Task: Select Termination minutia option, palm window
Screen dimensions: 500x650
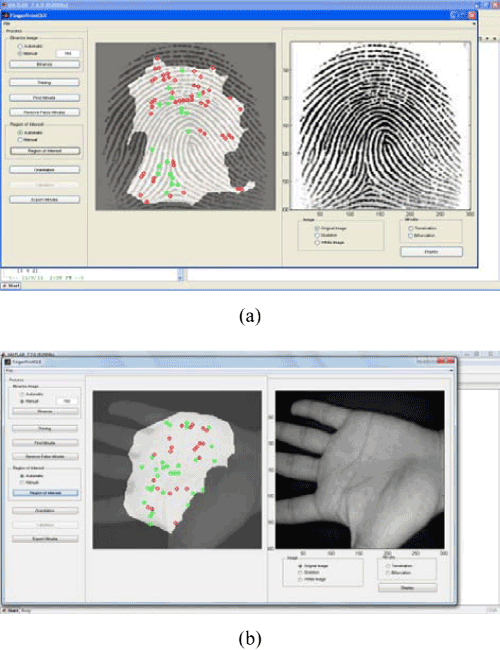Action: 388,566
